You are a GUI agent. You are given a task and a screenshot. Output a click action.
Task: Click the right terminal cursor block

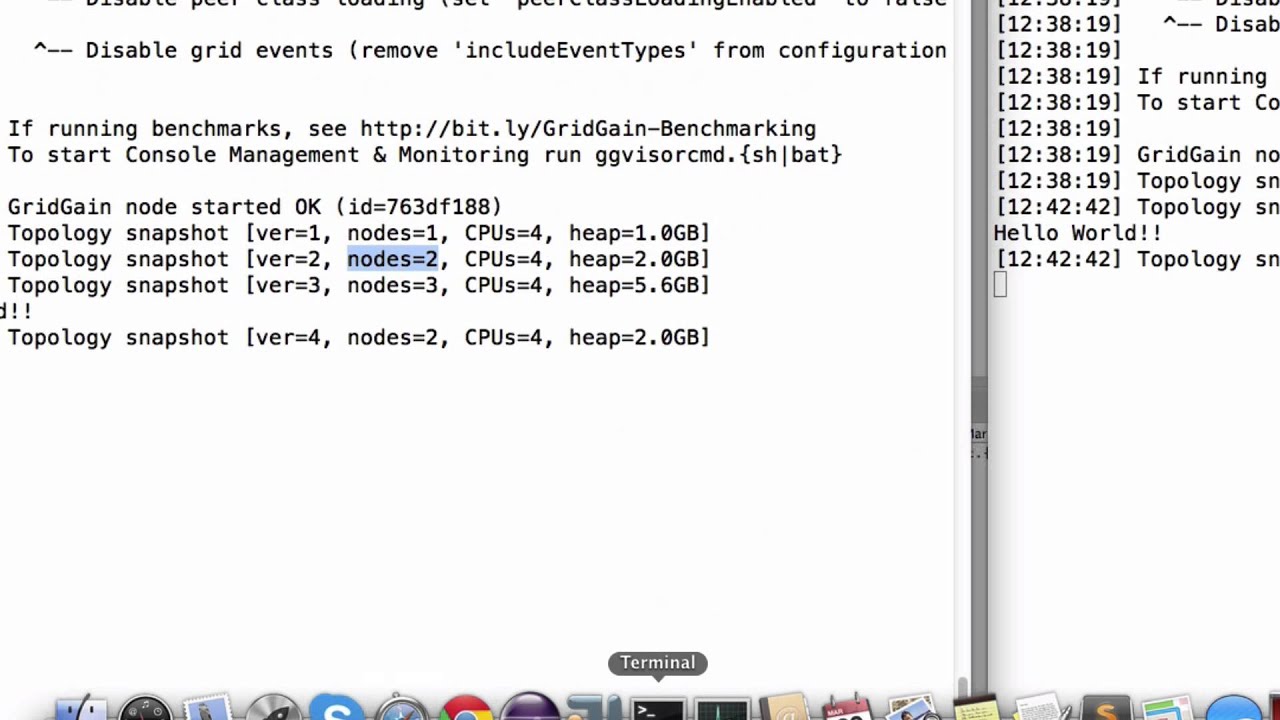pos(1001,285)
